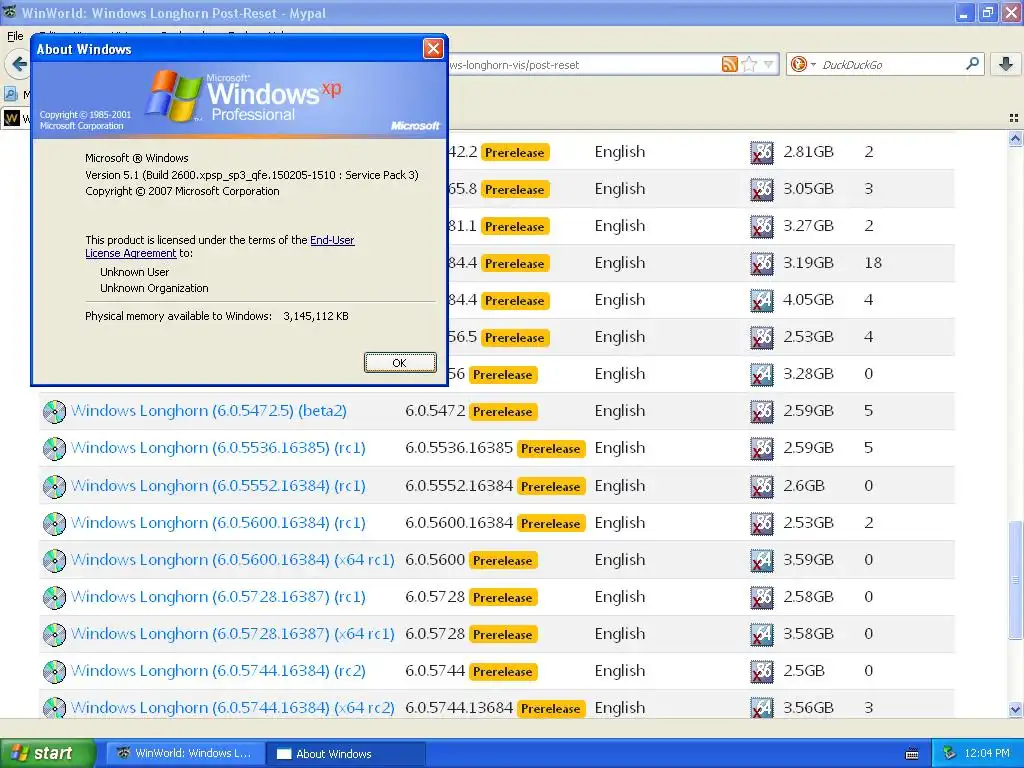1024x768 pixels.
Task: Click x64 architecture icon in 3.56GB row
Action: 761,709
